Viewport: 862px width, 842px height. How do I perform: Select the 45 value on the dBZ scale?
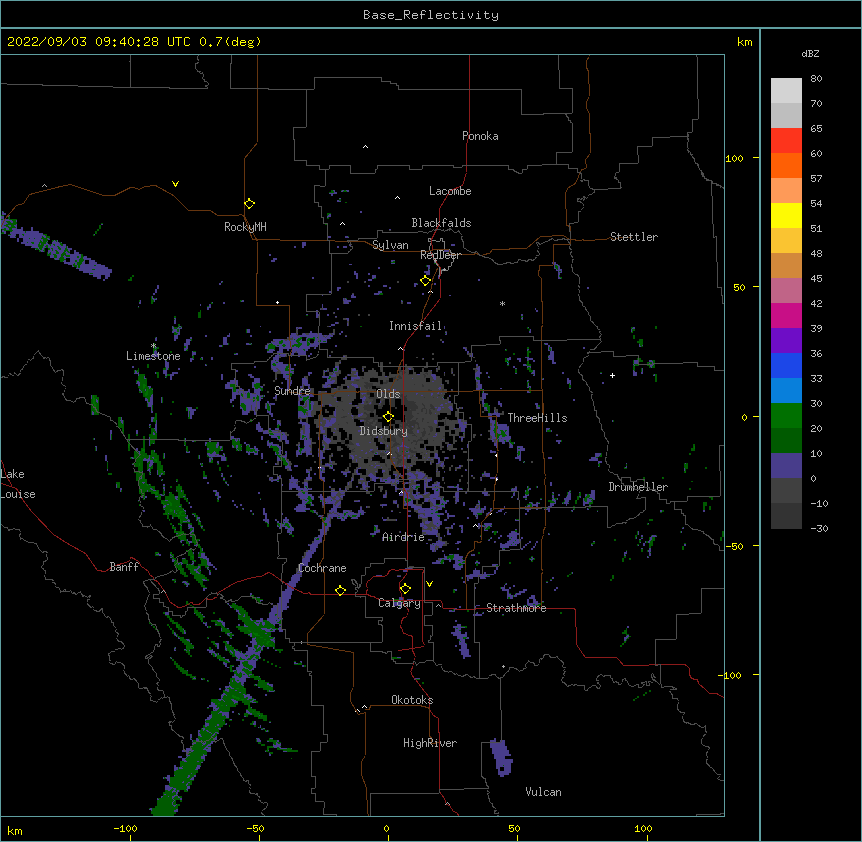[x=816, y=278]
